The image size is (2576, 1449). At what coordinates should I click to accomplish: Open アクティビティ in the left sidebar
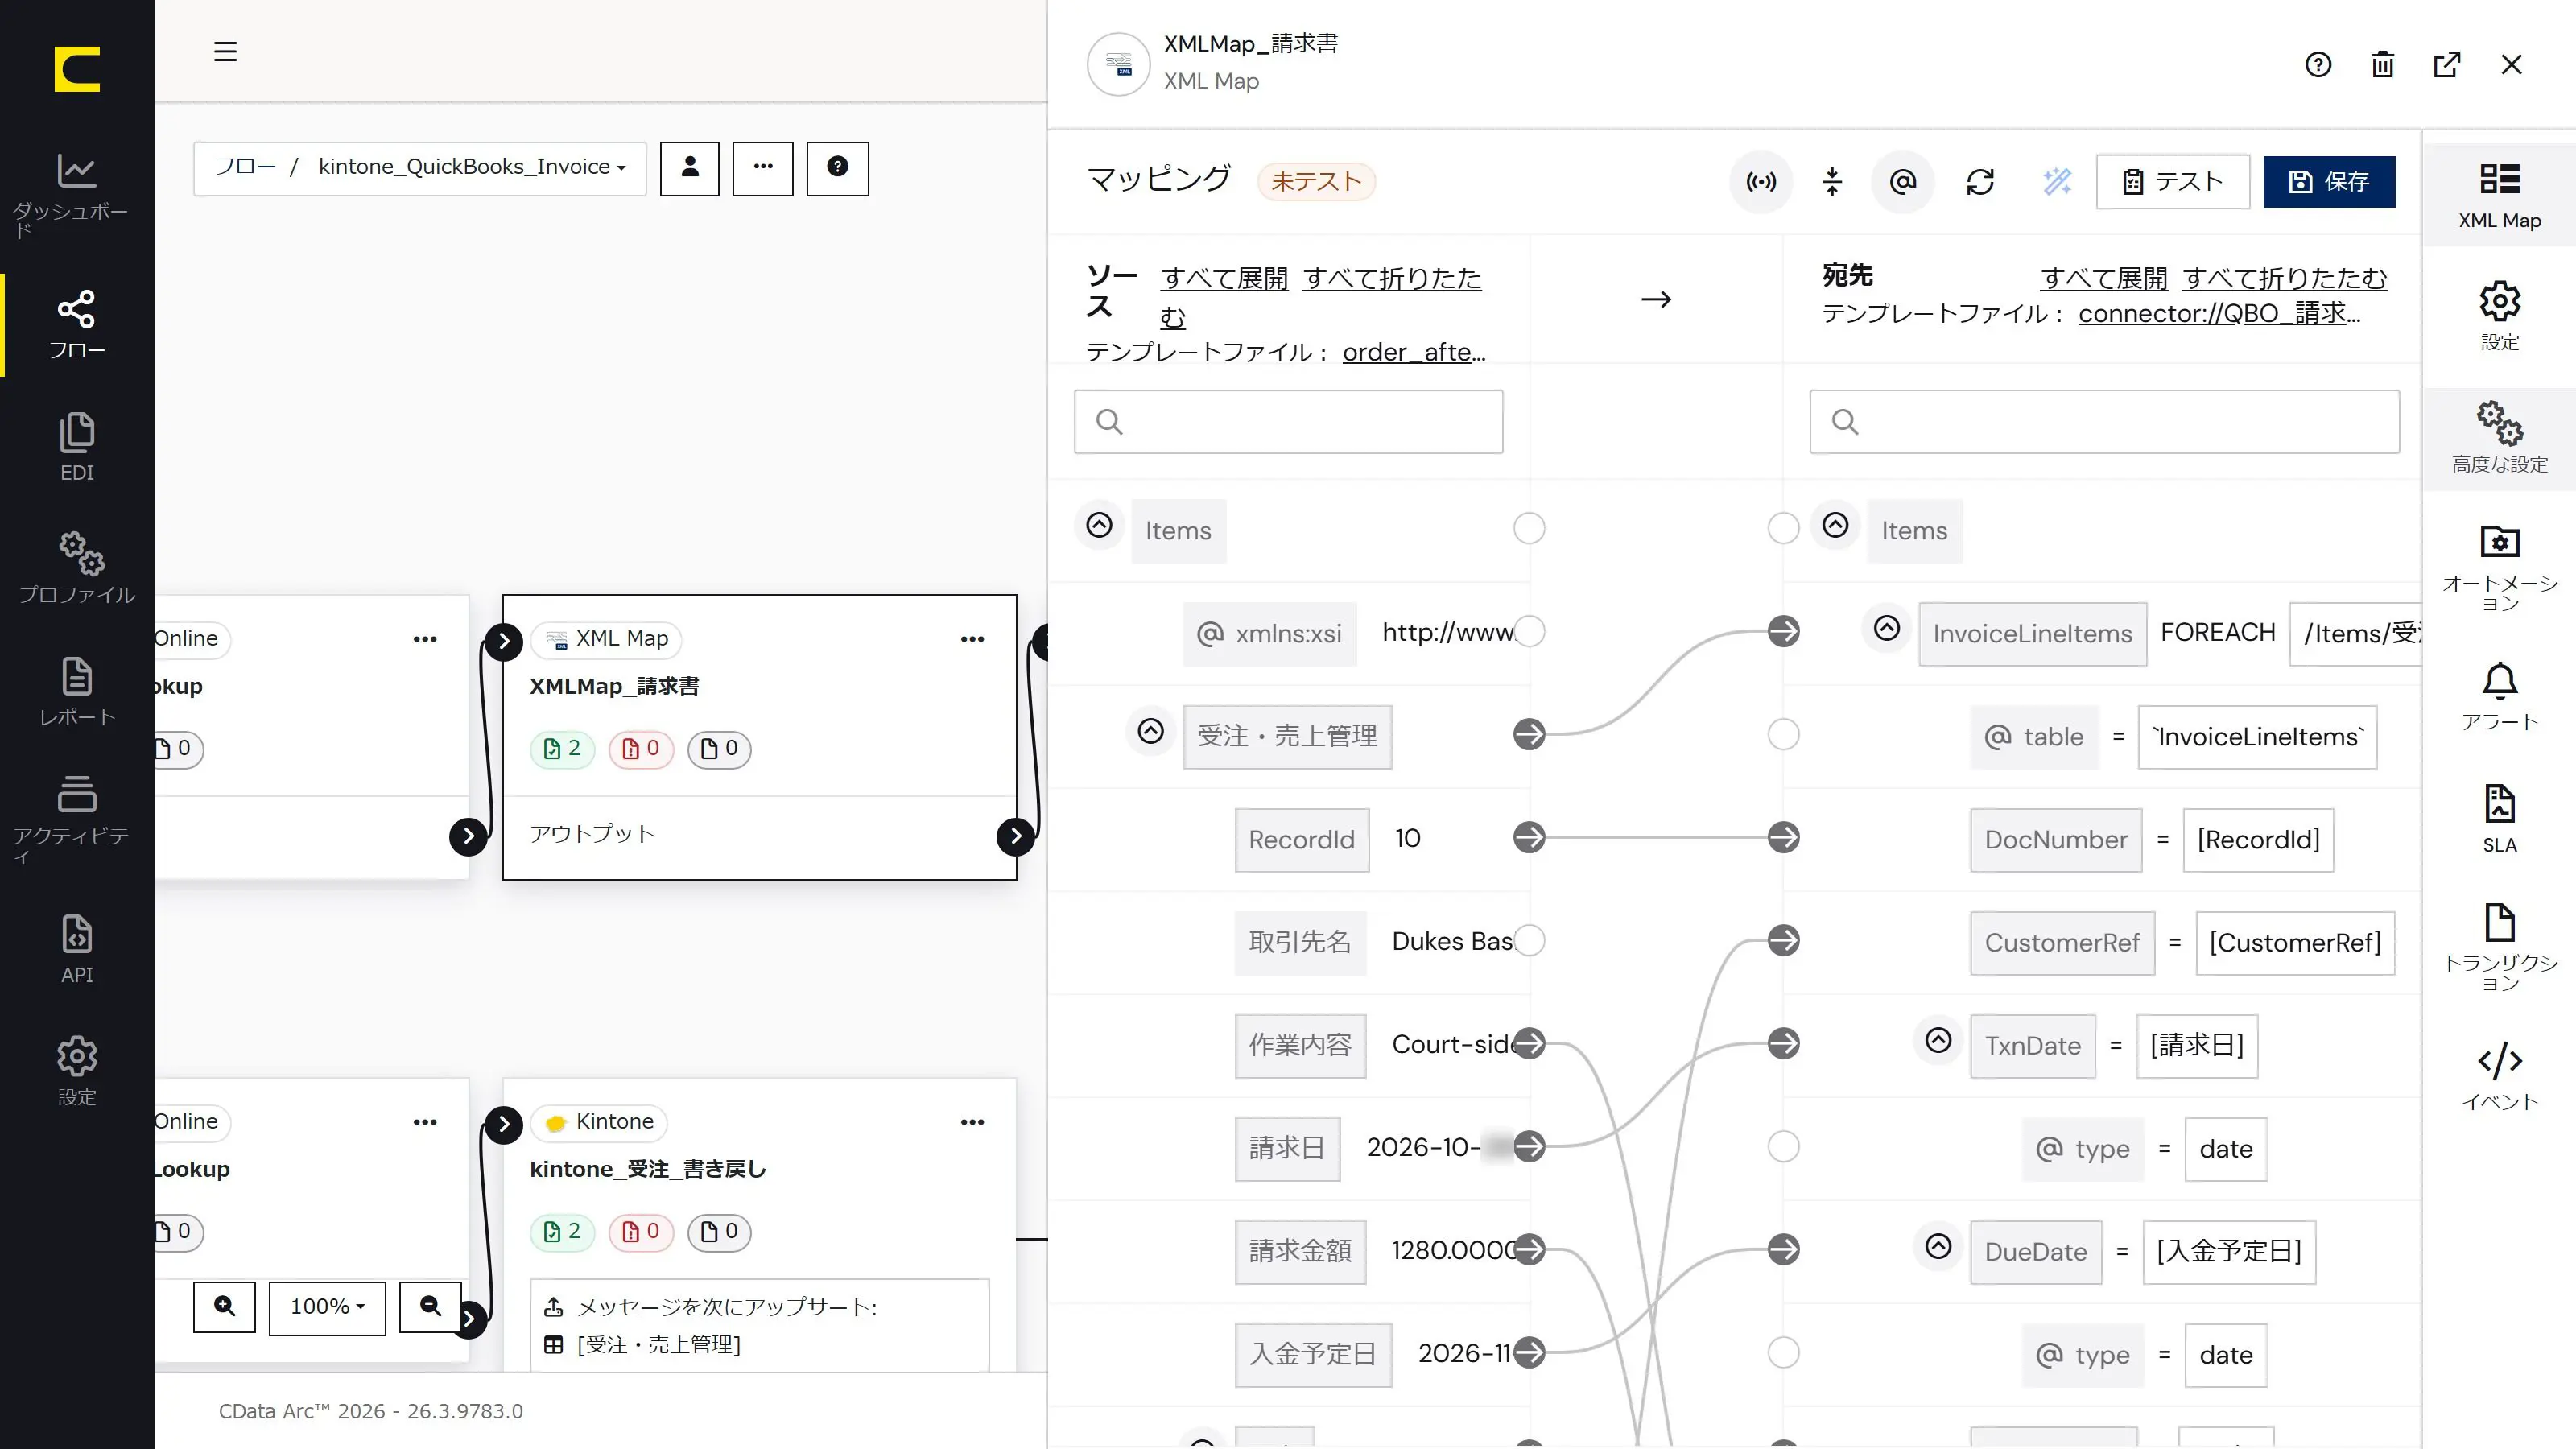pyautogui.click(x=77, y=820)
